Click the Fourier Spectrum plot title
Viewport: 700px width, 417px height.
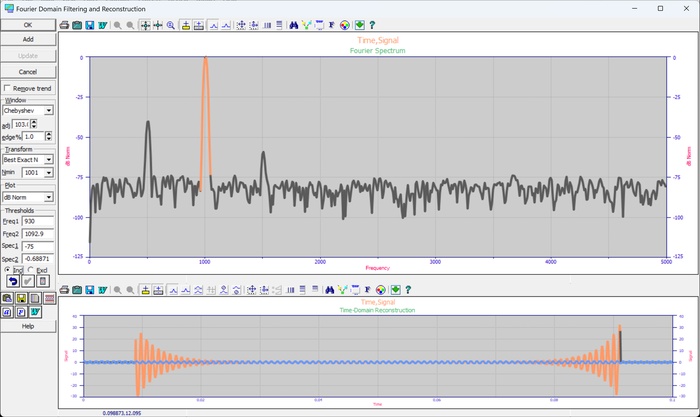coord(378,50)
